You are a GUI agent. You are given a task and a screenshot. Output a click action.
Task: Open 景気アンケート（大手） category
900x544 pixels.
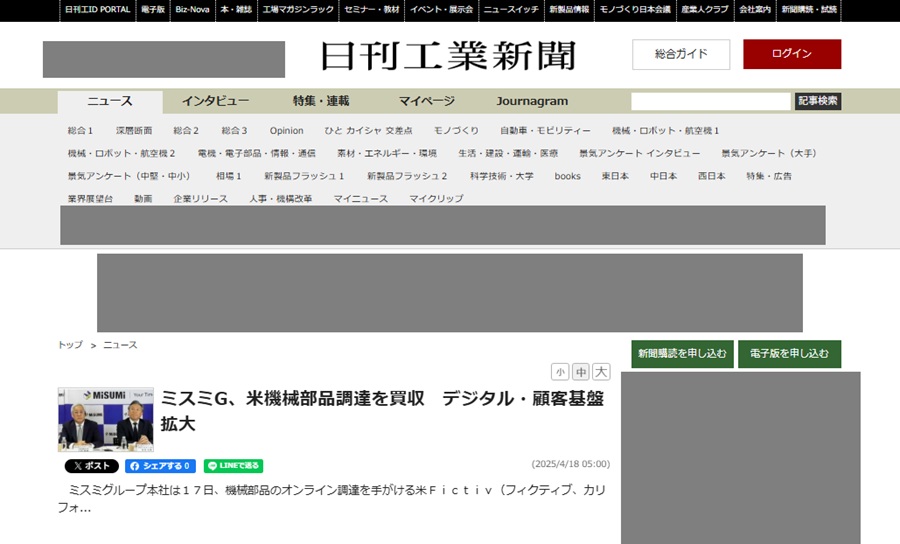point(769,153)
